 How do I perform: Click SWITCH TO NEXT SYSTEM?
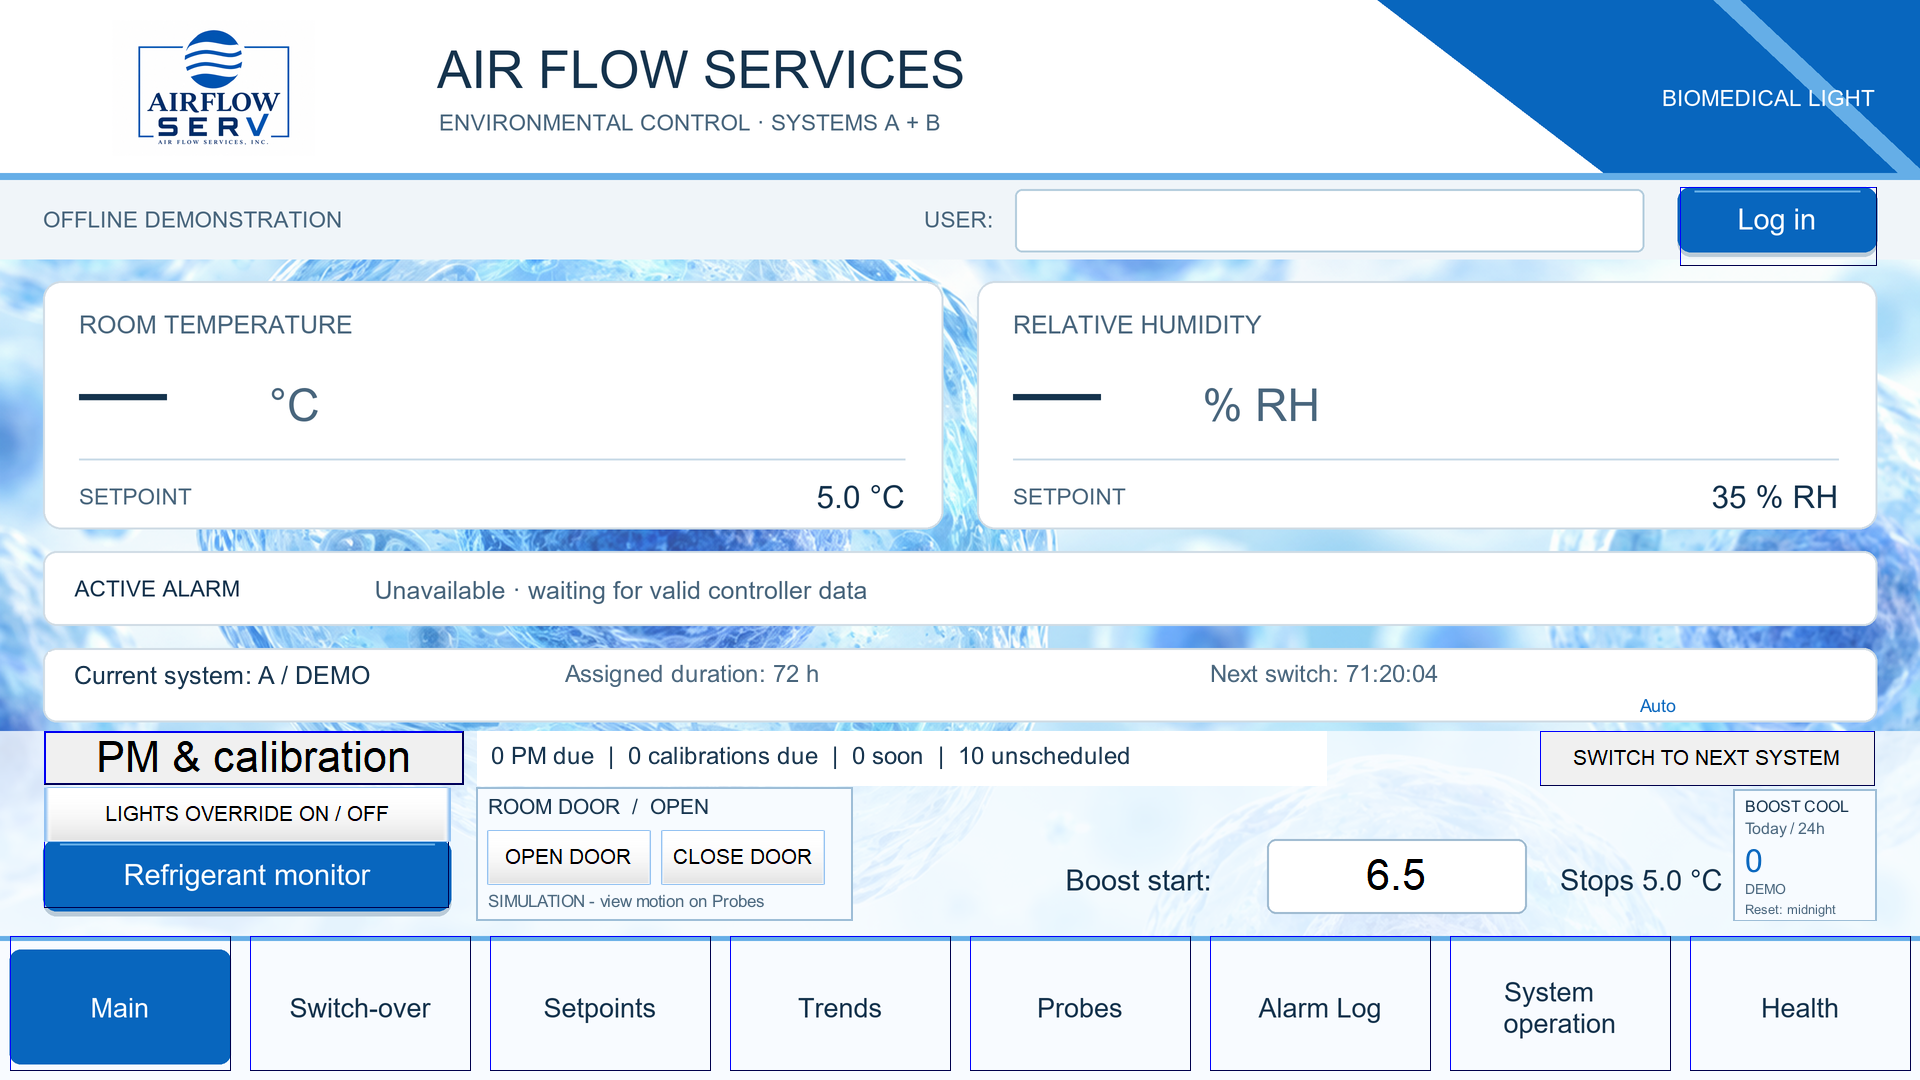click(1706, 758)
